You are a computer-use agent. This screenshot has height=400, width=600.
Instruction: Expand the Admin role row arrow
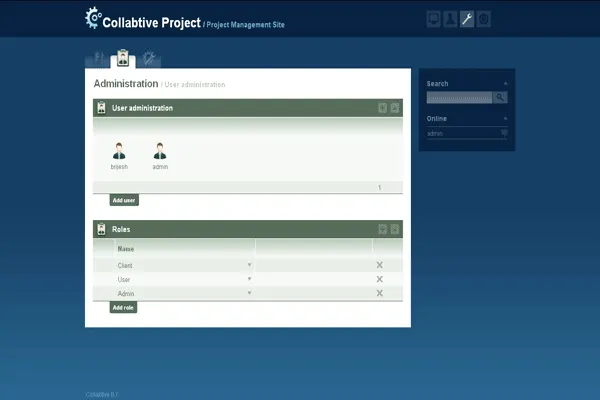[249, 293]
